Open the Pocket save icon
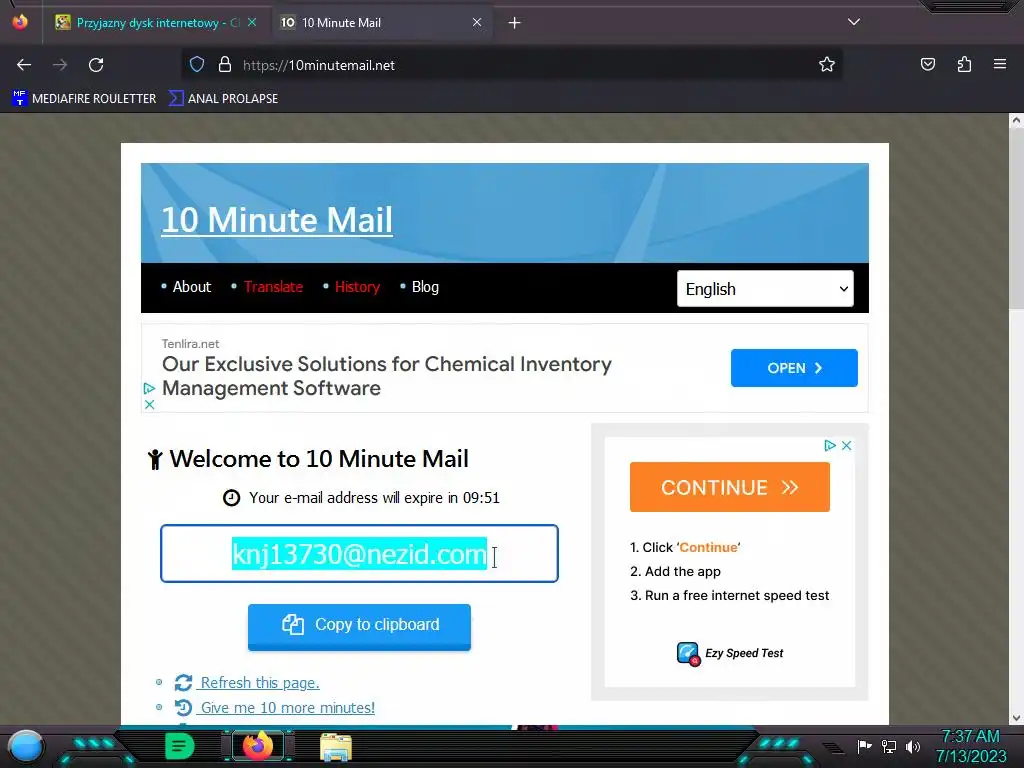The width and height of the screenshot is (1024, 768). (927, 64)
